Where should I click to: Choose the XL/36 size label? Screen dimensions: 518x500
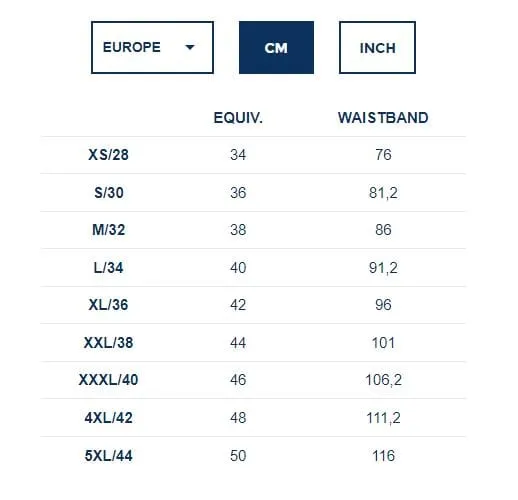(x=109, y=305)
